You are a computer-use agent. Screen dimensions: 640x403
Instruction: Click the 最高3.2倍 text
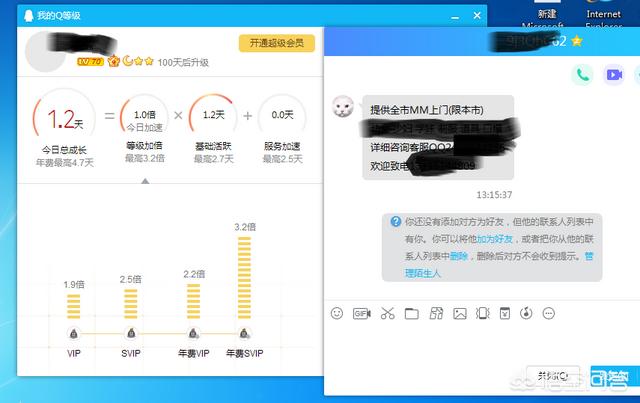[144, 158]
